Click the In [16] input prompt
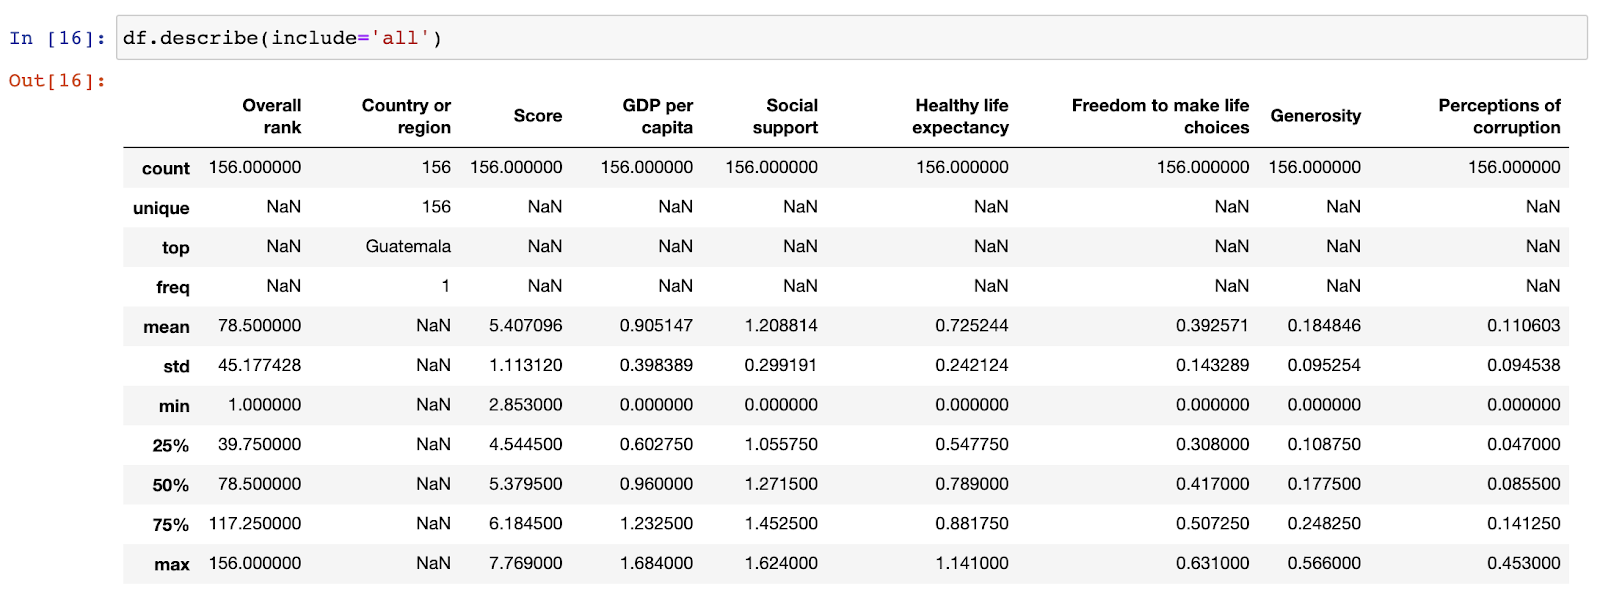 tap(57, 38)
